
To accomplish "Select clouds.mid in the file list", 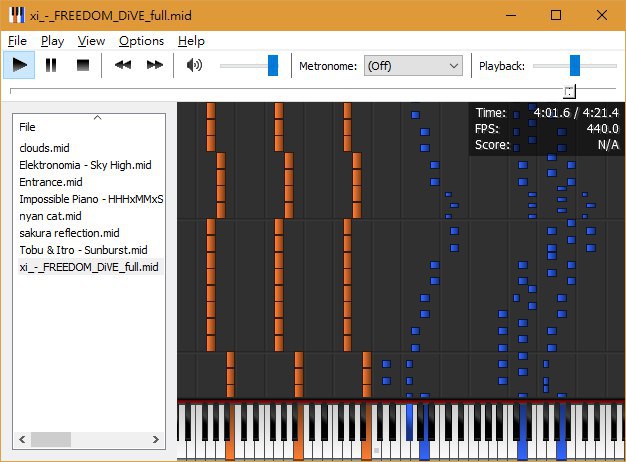I will 44,148.
